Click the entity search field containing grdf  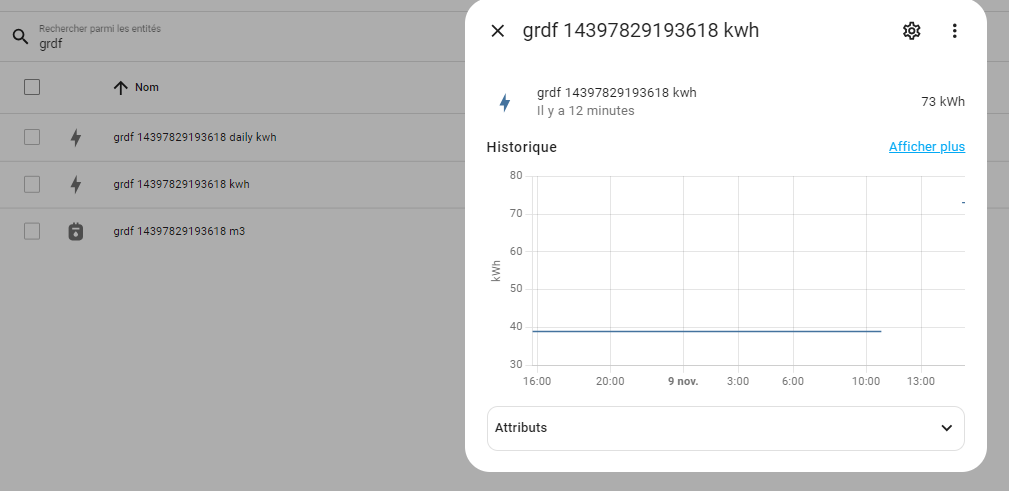238,37
